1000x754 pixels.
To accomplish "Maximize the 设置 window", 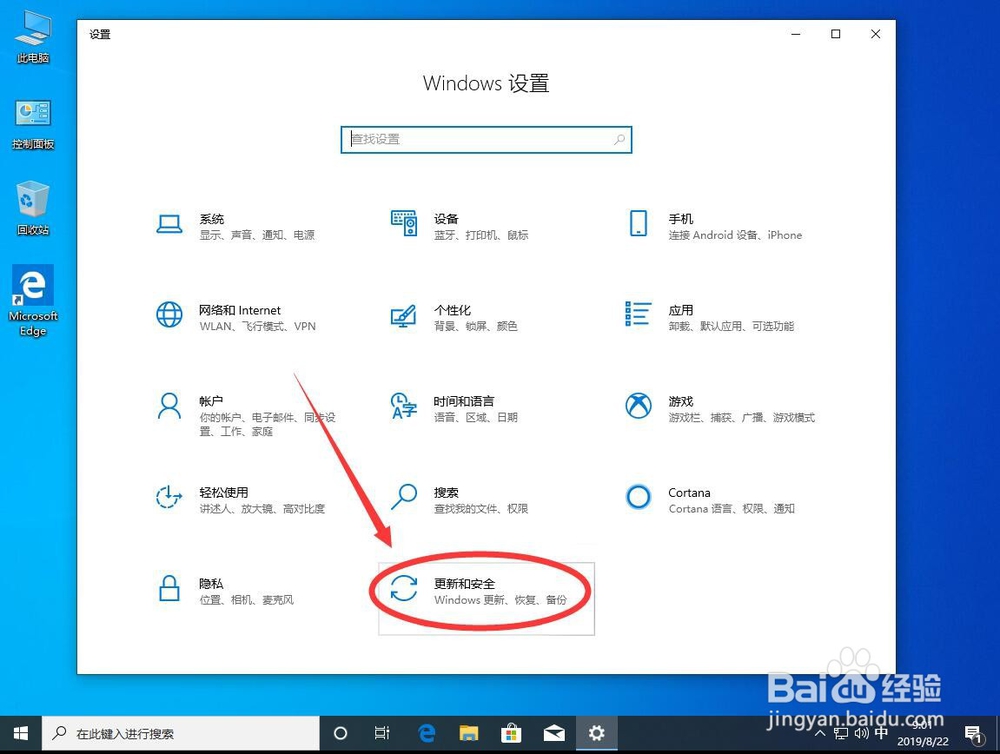I will pyautogui.click(x=835, y=34).
